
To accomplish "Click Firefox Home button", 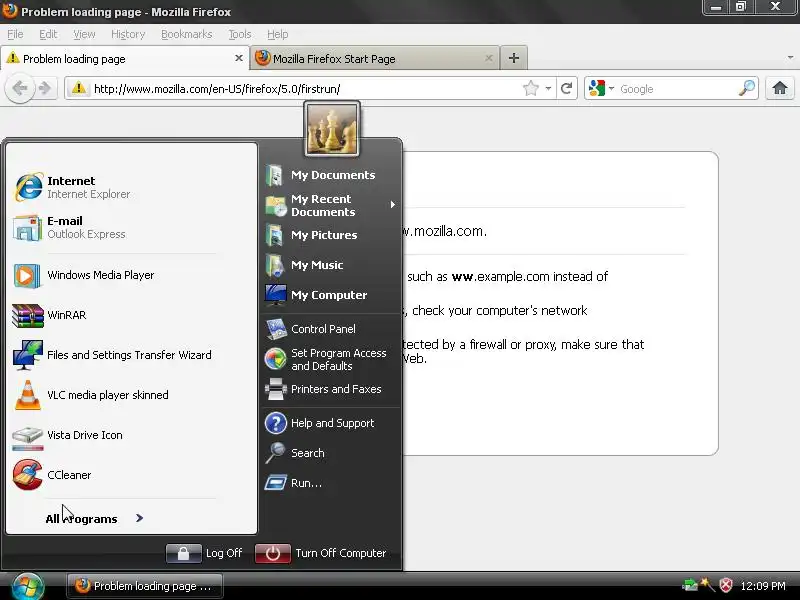I will [x=779, y=88].
